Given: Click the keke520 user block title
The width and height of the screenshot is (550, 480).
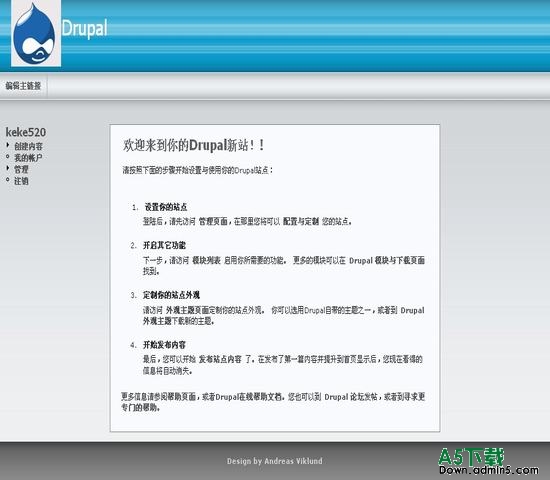Looking at the screenshot, I should tap(26, 132).
